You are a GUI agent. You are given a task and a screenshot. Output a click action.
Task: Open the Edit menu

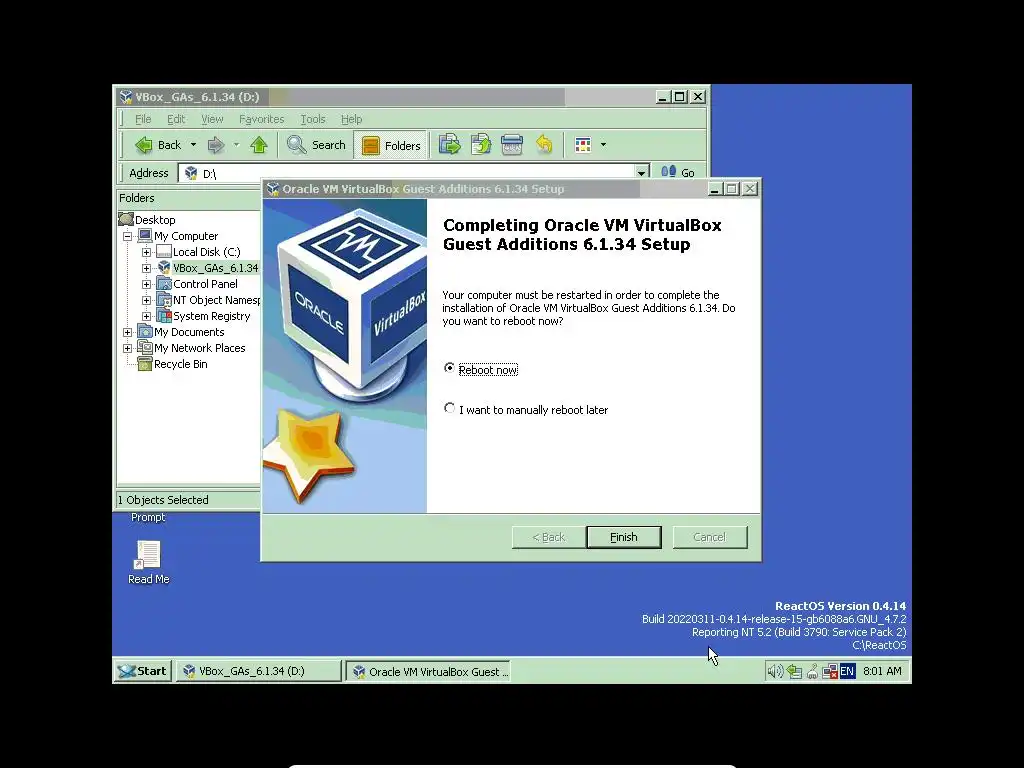(x=176, y=119)
